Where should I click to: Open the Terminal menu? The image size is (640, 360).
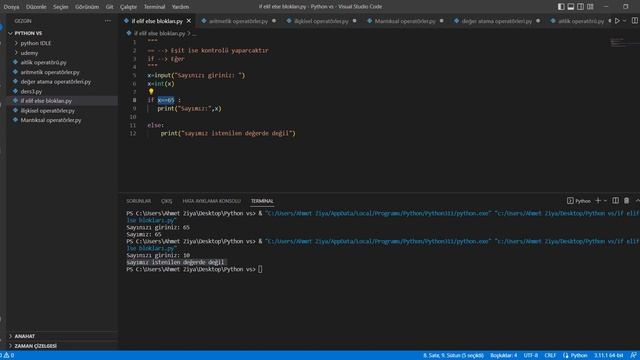point(155,7)
